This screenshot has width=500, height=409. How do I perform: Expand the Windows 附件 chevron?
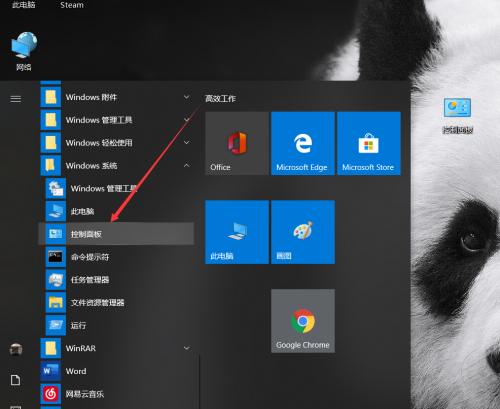[x=187, y=97]
